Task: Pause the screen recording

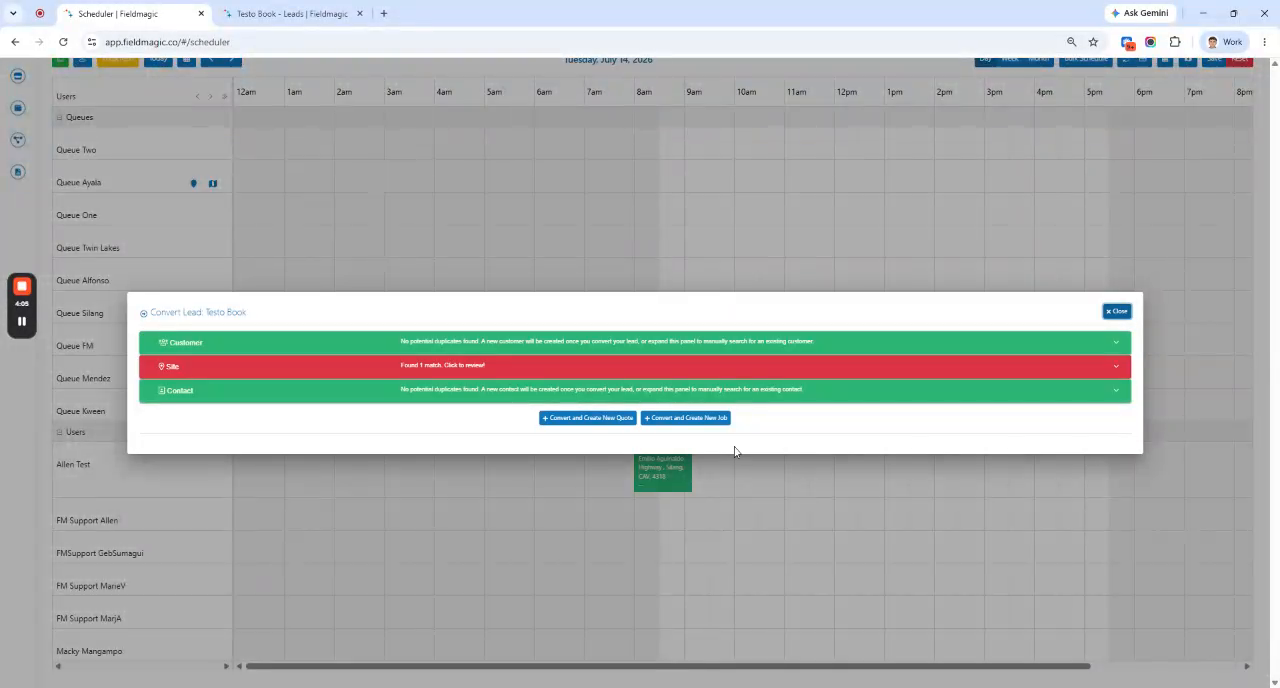Action: coord(22,321)
